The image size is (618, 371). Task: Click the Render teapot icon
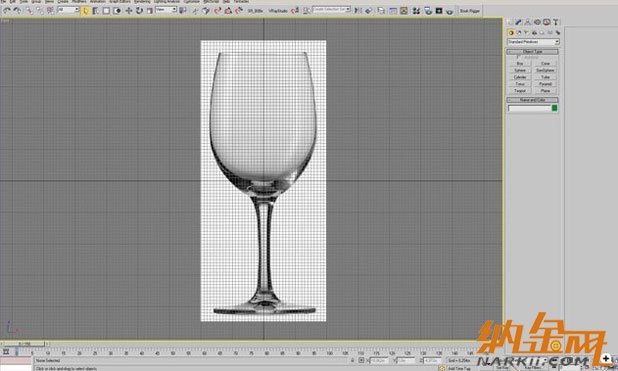(450, 11)
